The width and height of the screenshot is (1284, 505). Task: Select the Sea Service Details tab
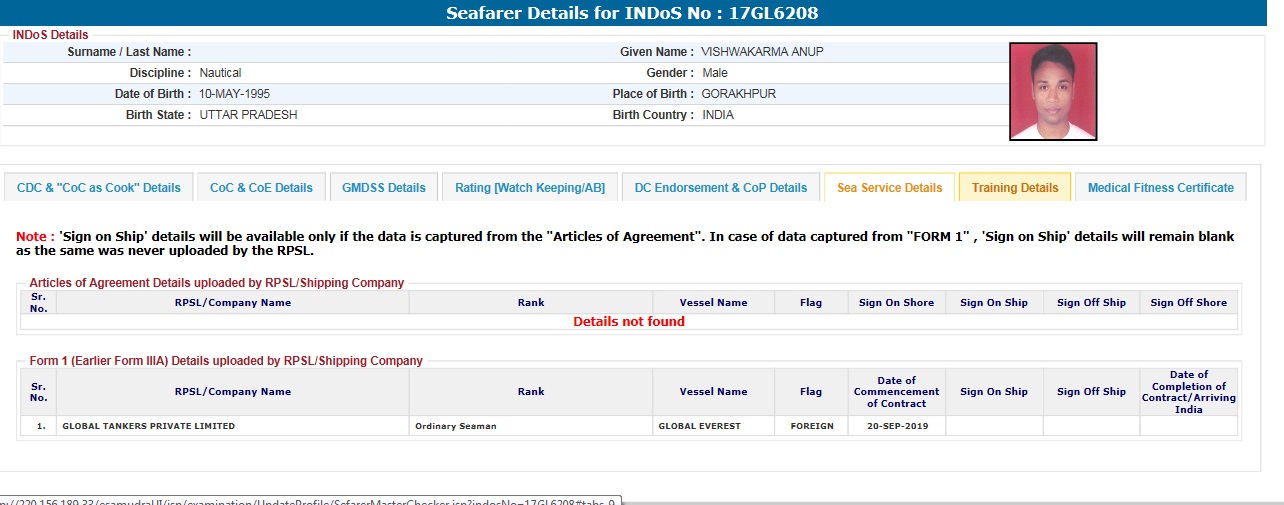click(x=889, y=187)
